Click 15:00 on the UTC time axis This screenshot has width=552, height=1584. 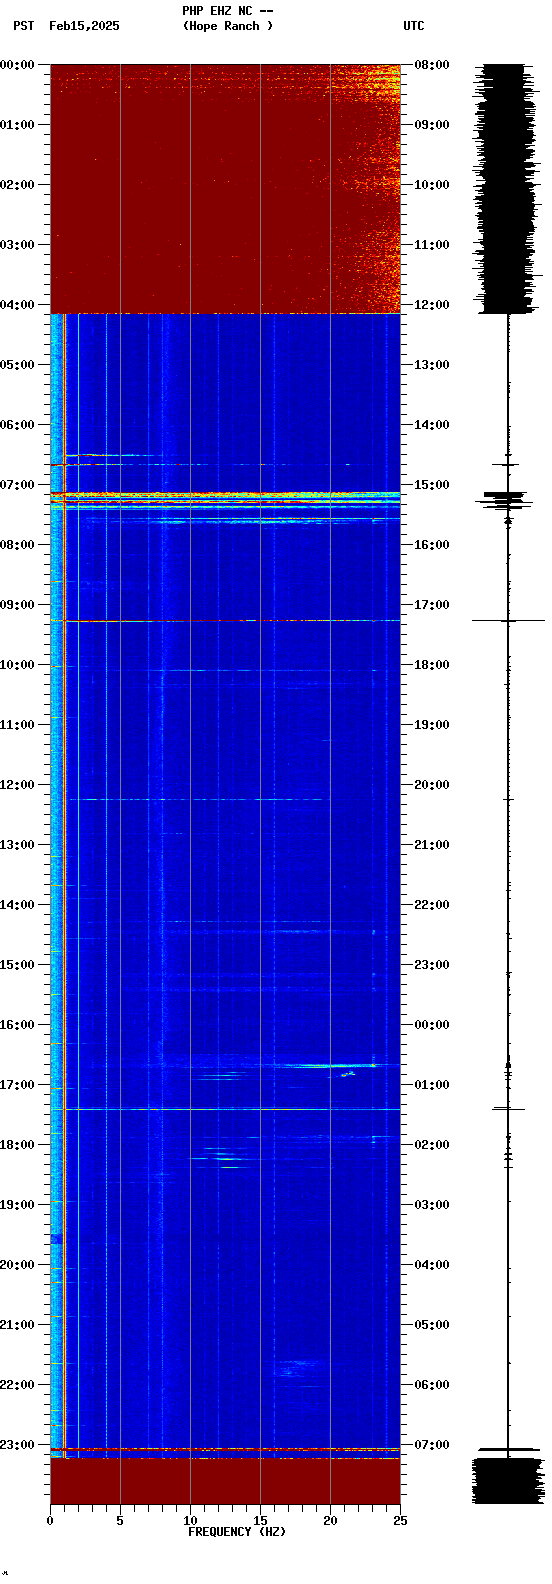[x=432, y=484]
